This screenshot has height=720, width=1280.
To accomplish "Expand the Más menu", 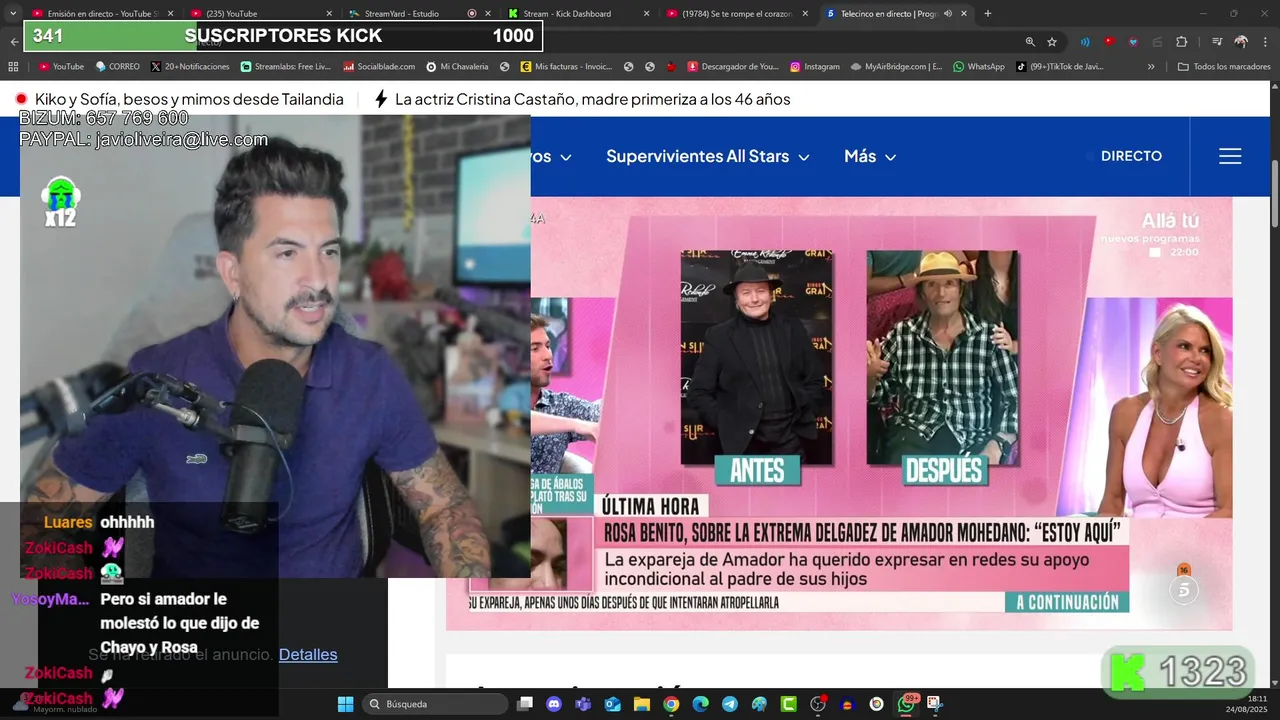I will tap(870, 156).
